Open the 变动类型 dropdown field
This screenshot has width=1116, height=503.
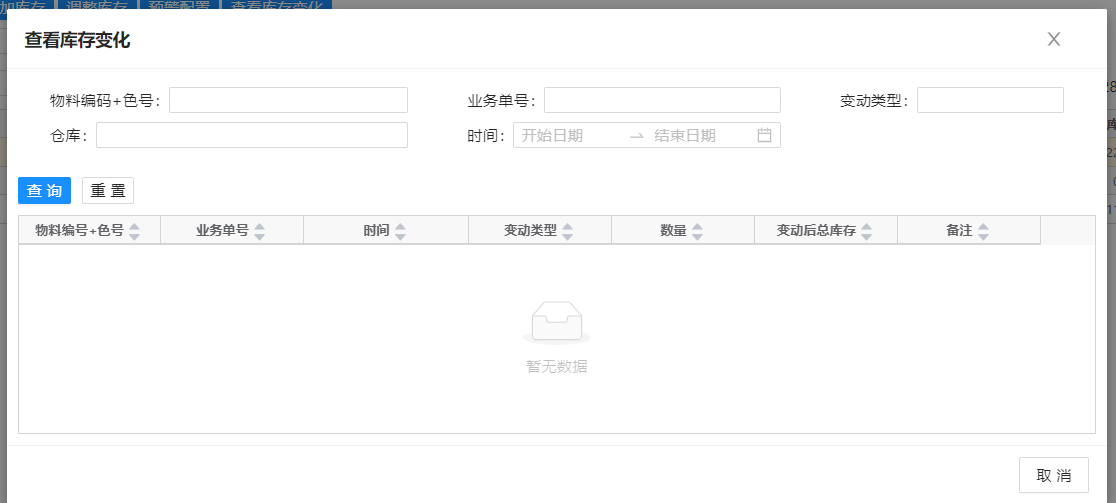[989, 100]
